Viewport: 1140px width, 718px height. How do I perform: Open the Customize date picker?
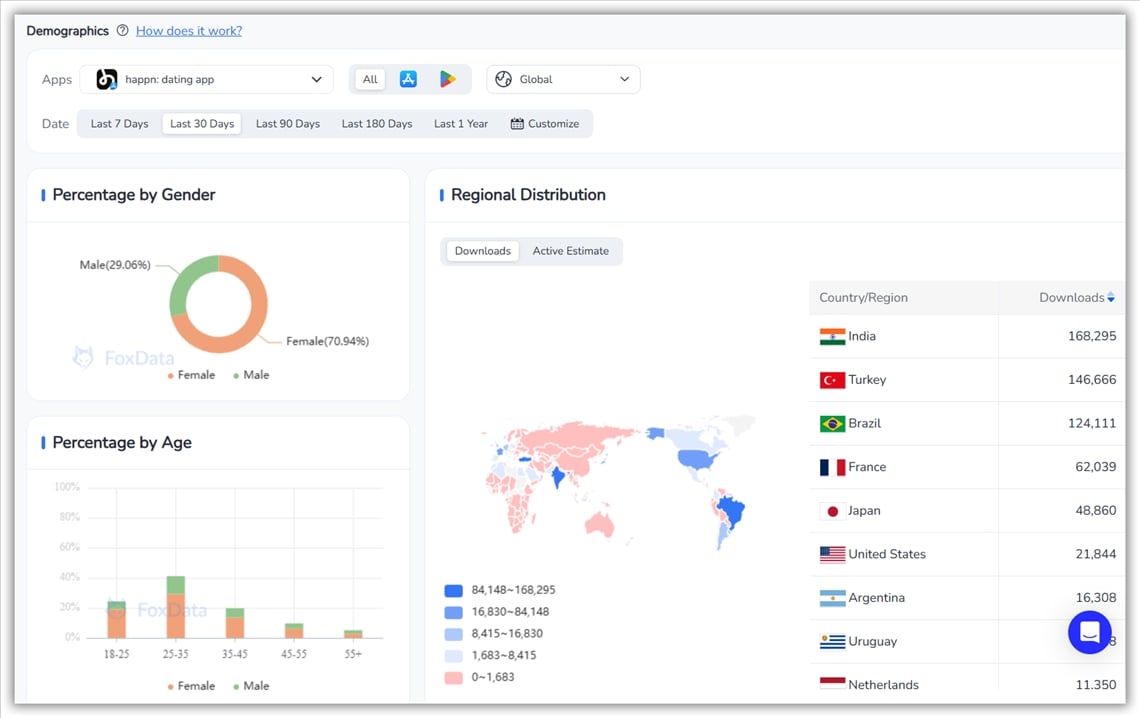(x=545, y=124)
